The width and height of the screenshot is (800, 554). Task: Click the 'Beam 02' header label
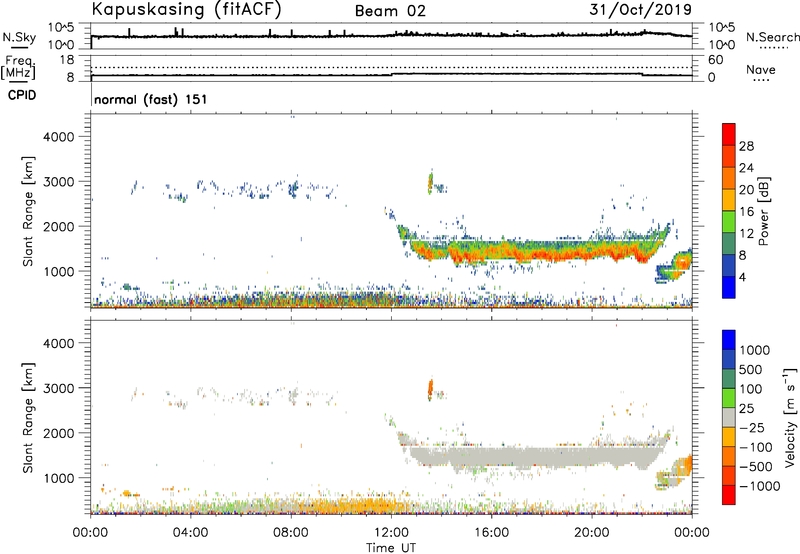pos(390,11)
